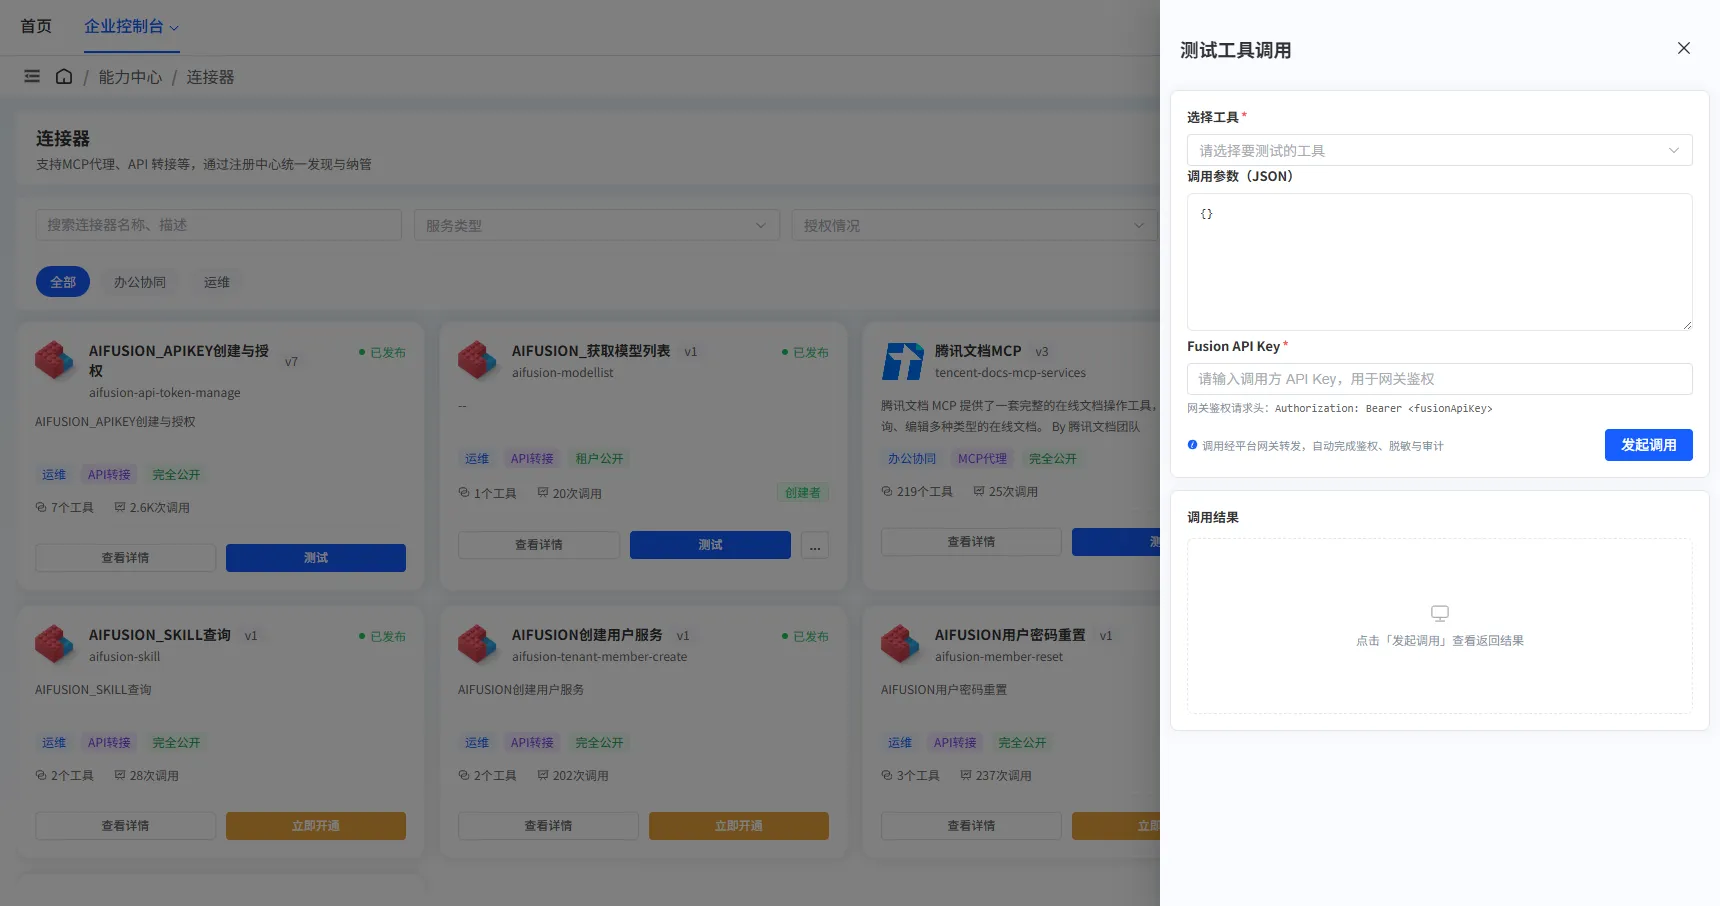The height and width of the screenshot is (906, 1720).
Task: Click the AIFUSION创建用户服务 card logo
Action: pyautogui.click(x=478, y=645)
